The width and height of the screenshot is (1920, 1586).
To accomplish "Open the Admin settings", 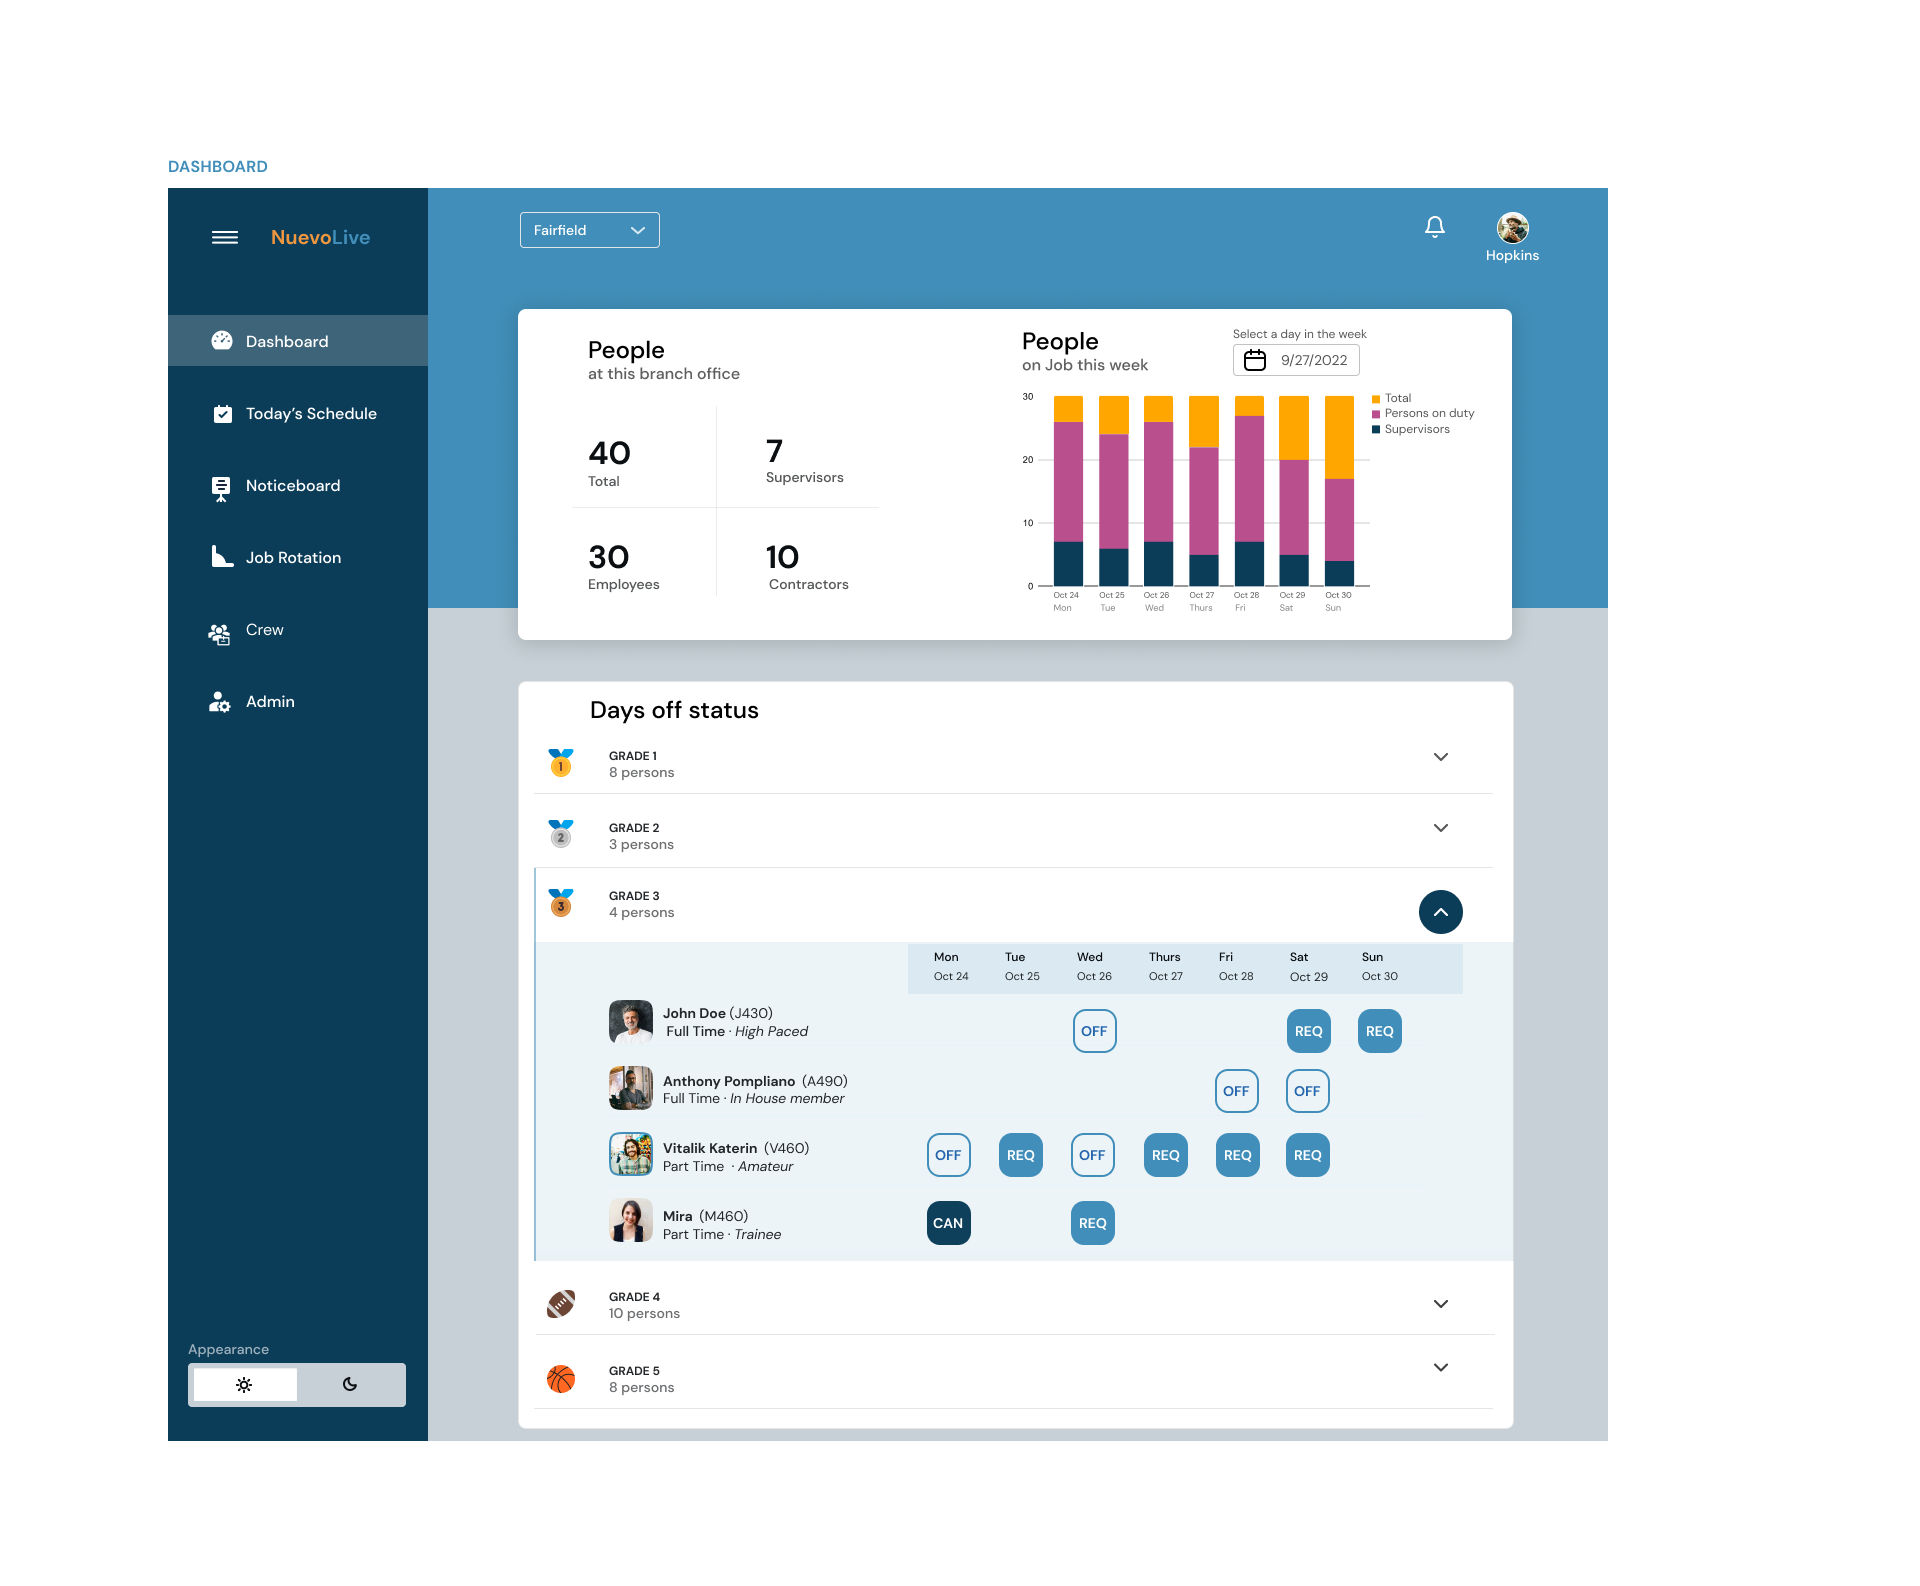I will click(x=269, y=701).
